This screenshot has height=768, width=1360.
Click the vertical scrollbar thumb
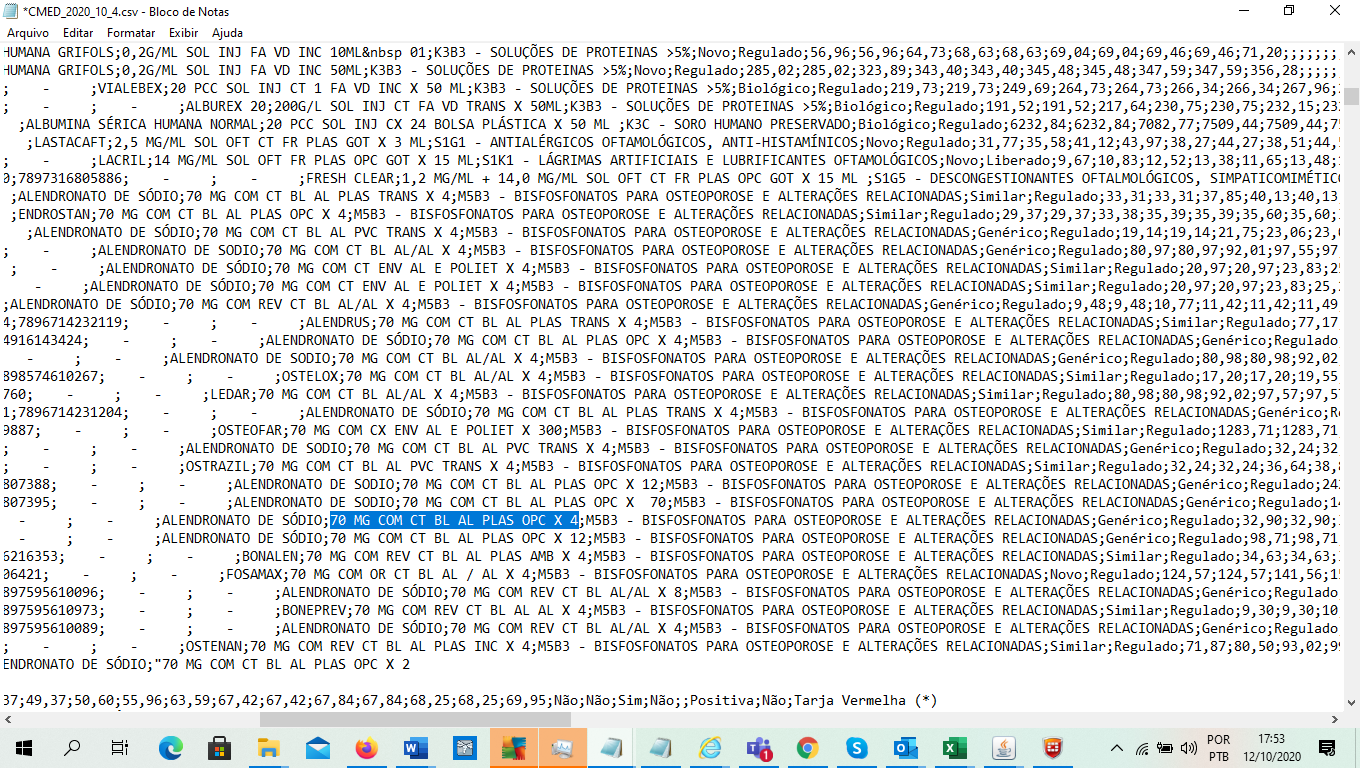pyautogui.click(x=1351, y=96)
